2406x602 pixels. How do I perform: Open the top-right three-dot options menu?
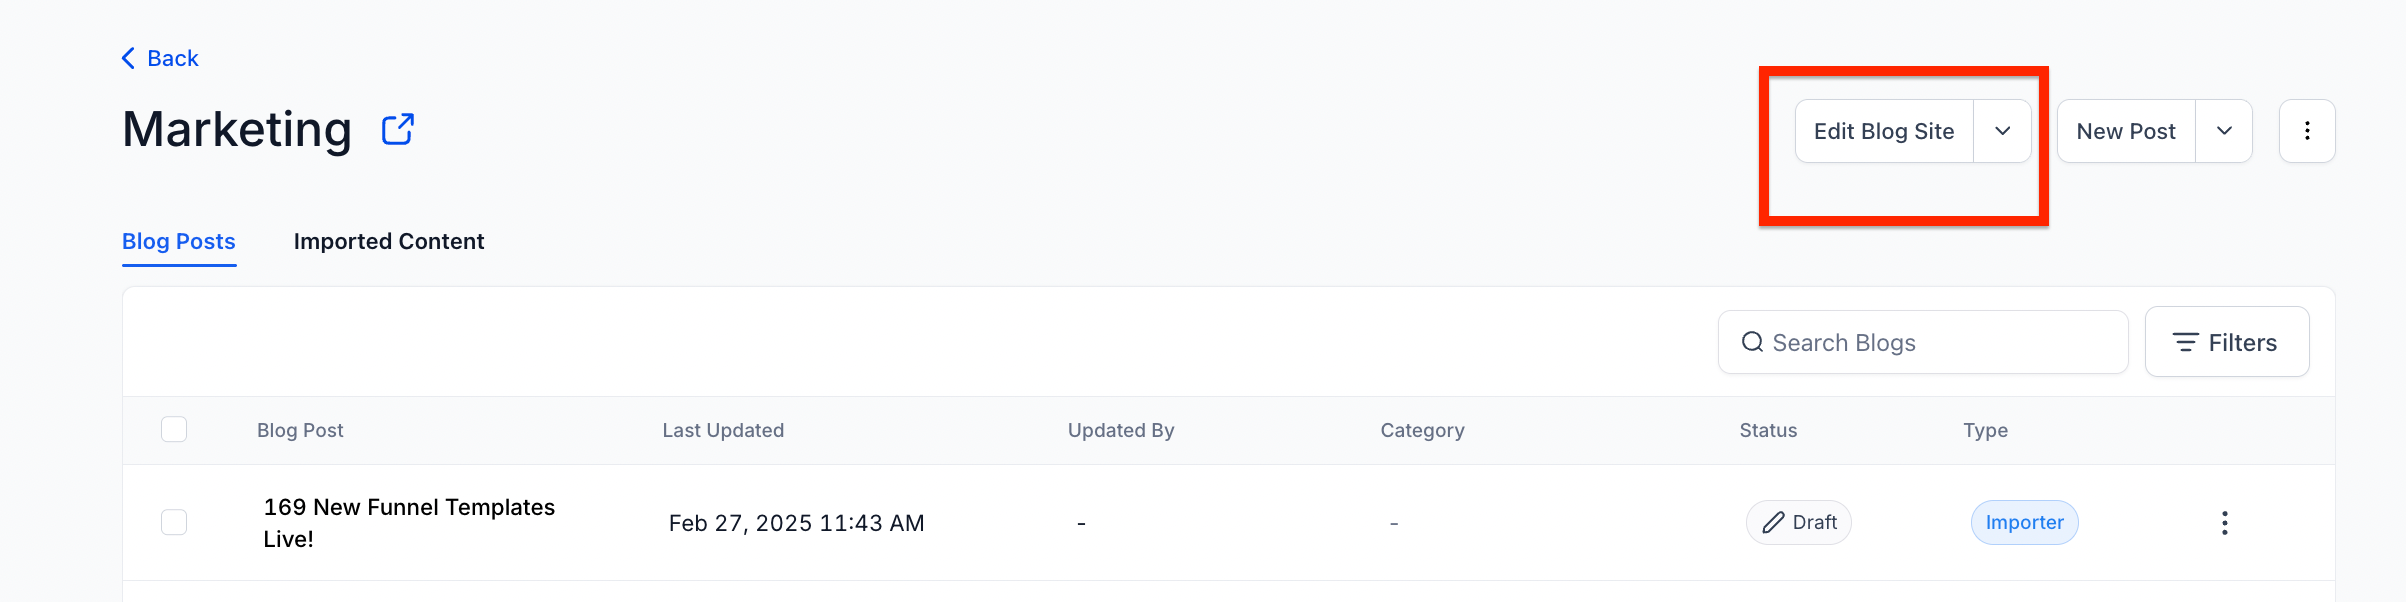2307,131
